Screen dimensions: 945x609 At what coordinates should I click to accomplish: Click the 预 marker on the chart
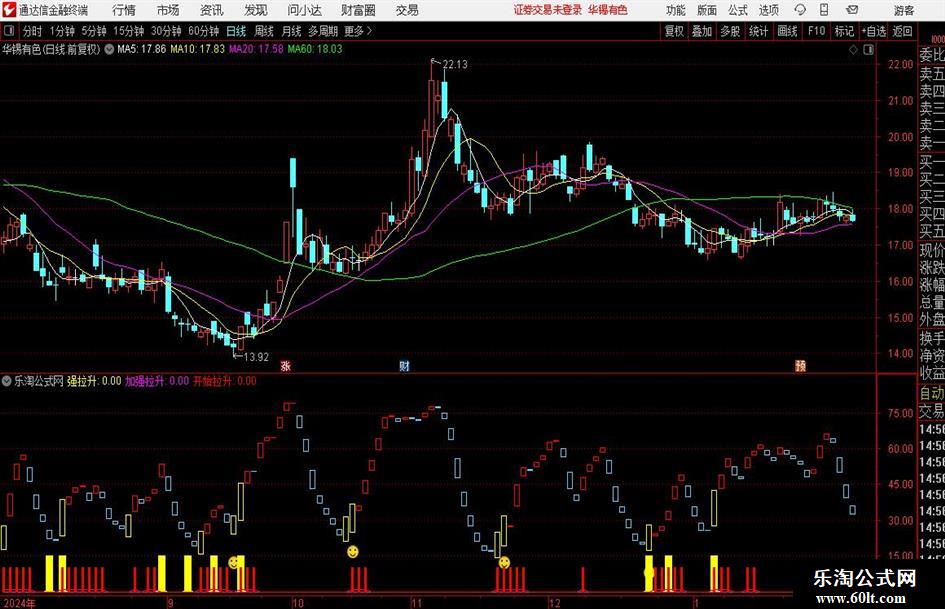point(800,365)
